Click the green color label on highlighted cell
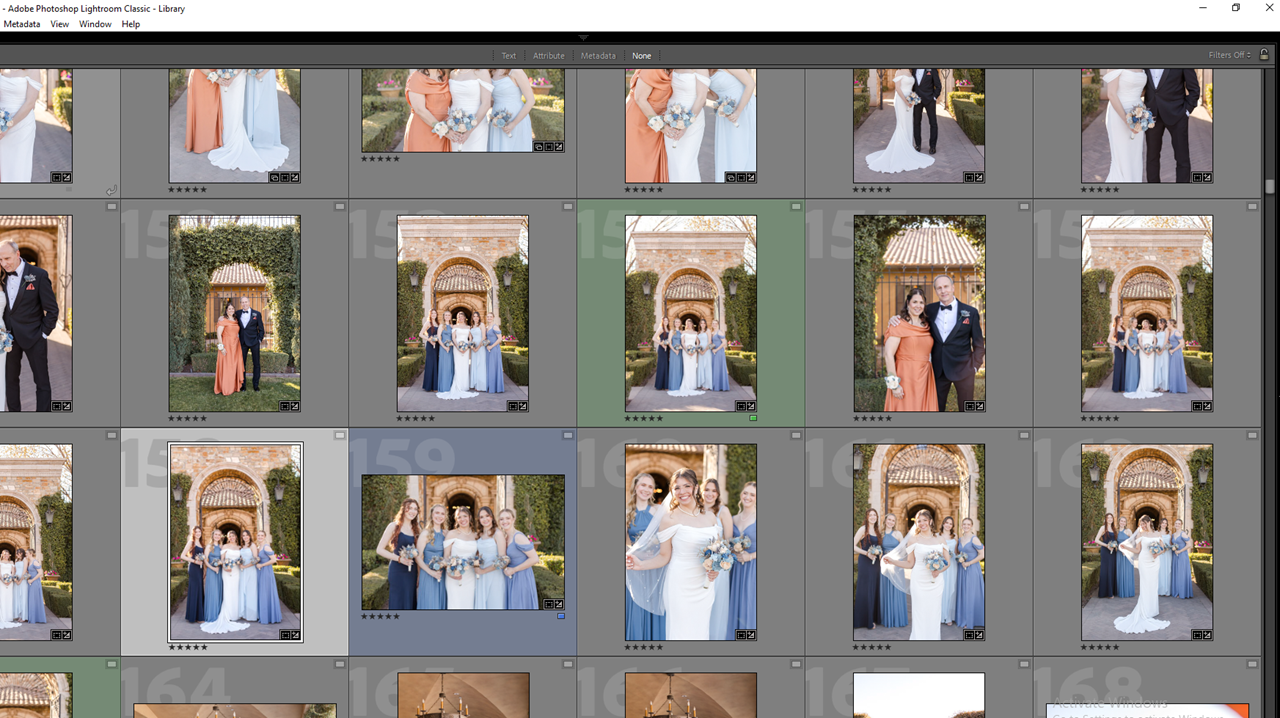1280x718 pixels. pyautogui.click(x=753, y=418)
